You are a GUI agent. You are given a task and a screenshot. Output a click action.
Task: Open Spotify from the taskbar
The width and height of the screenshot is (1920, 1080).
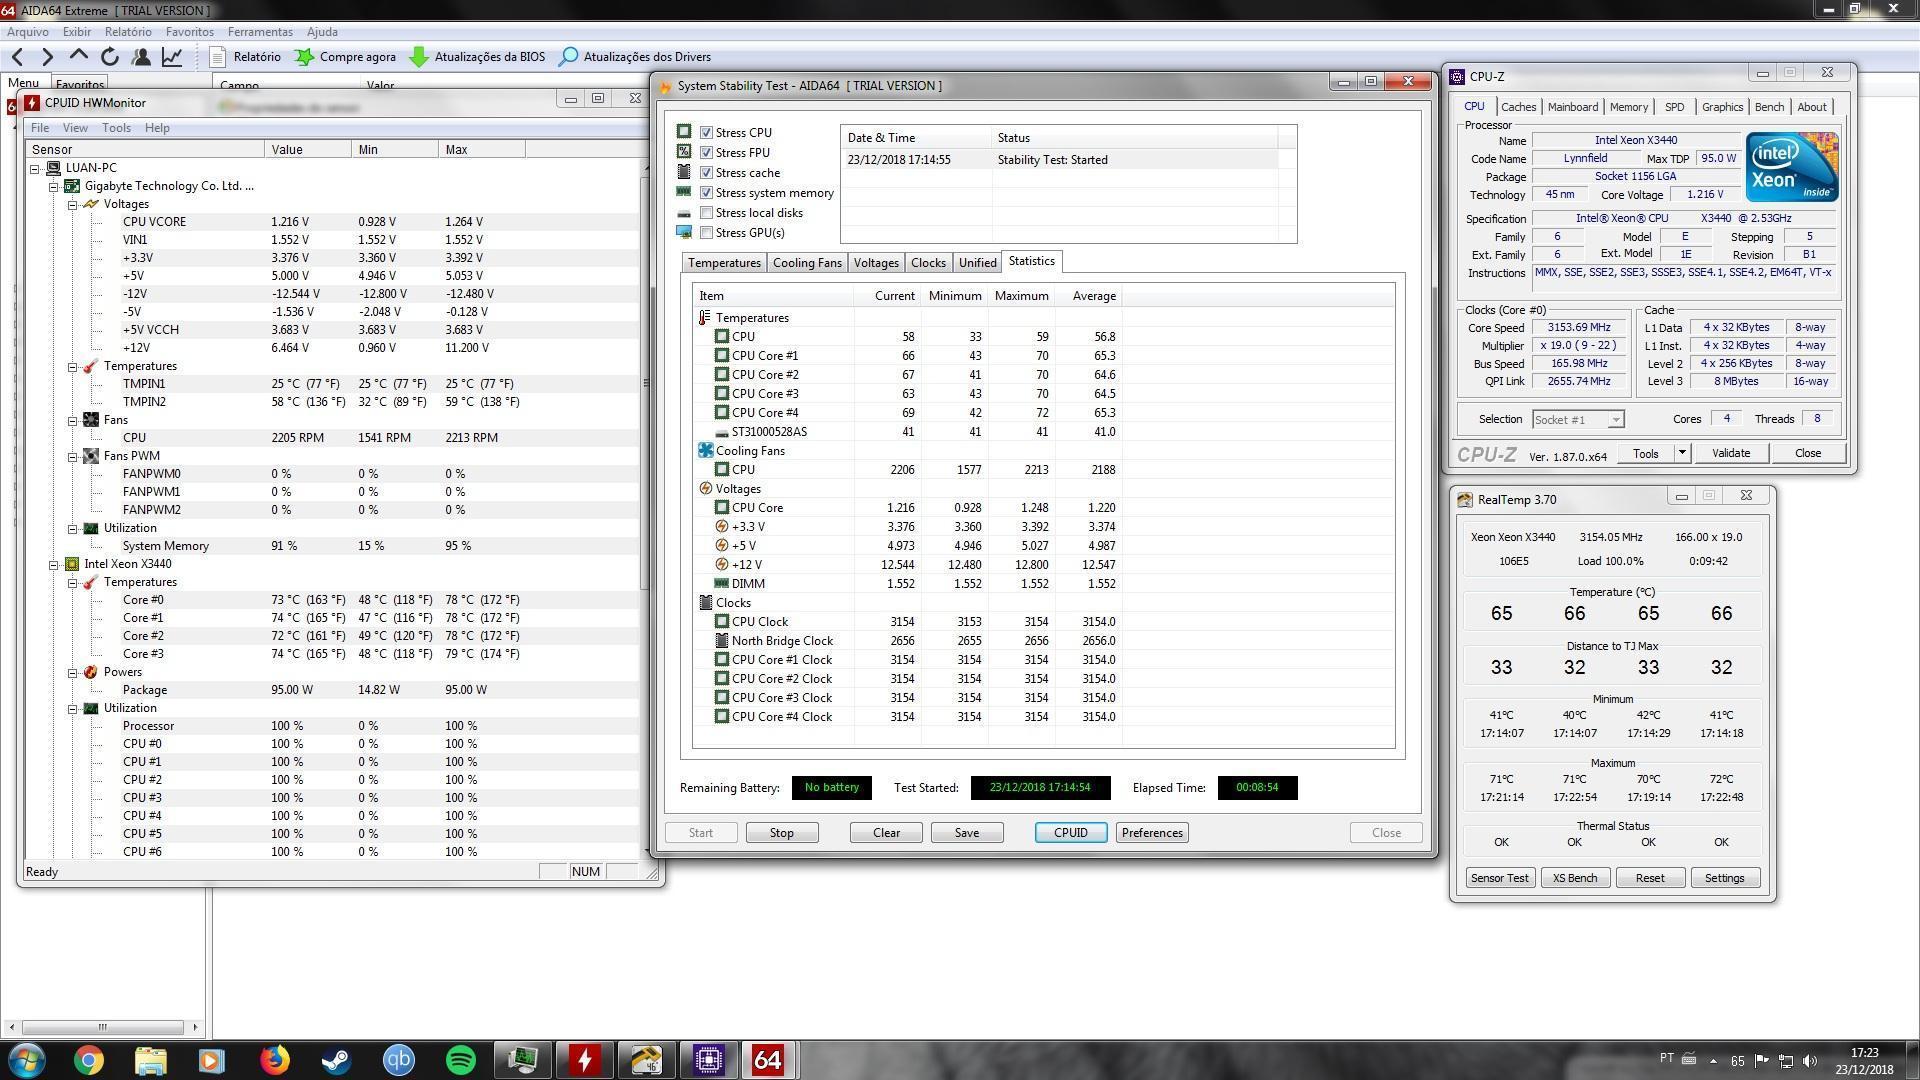[x=460, y=1060]
